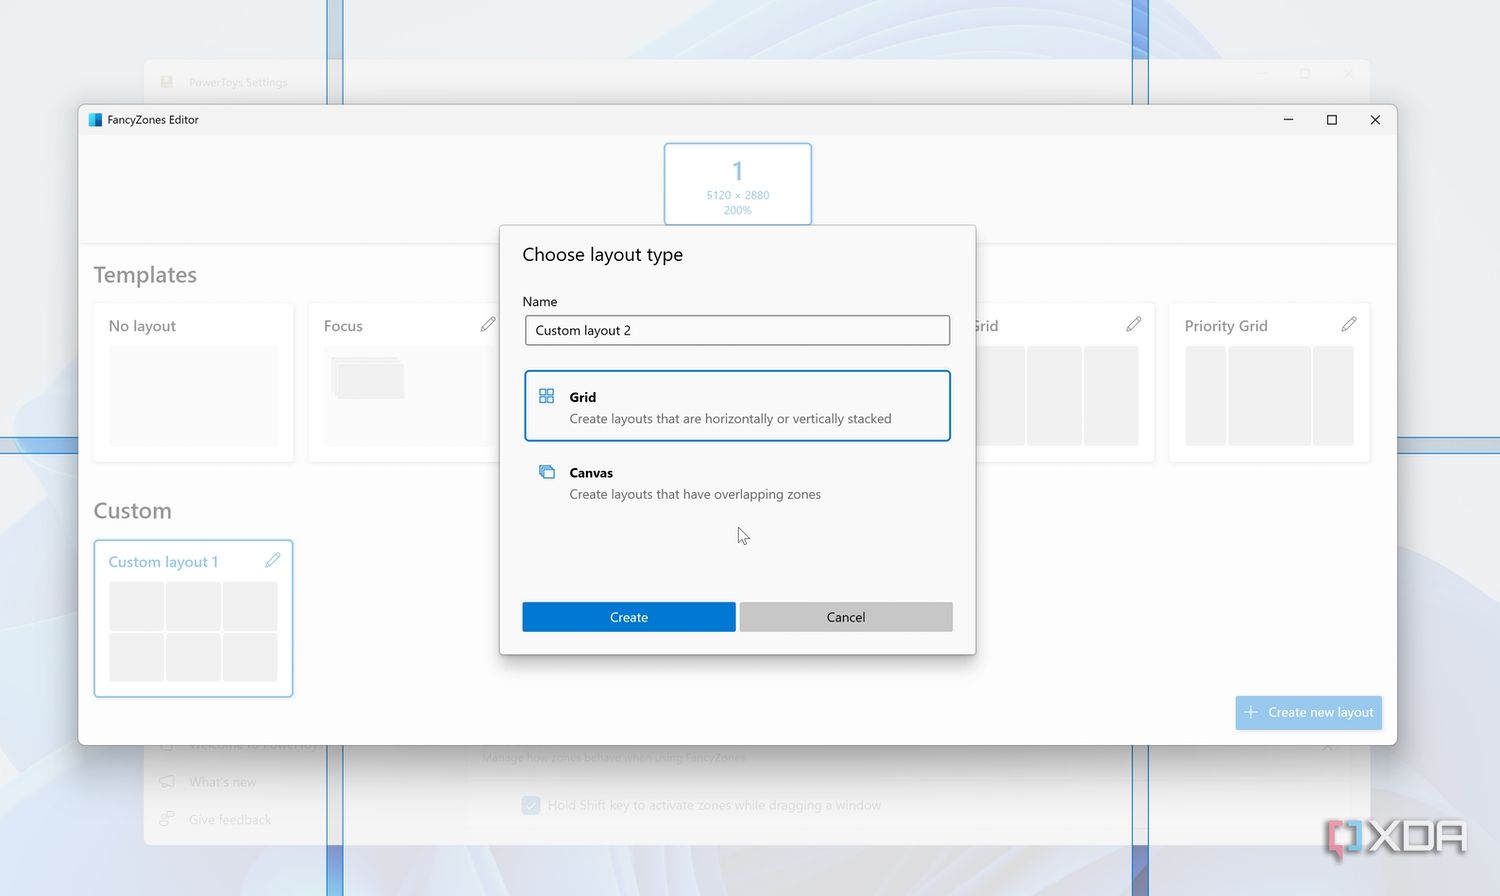This screenshot has width=1500, height=896.
Task: Click the Canvas overlapping zones icon
Action: [546, 472]
